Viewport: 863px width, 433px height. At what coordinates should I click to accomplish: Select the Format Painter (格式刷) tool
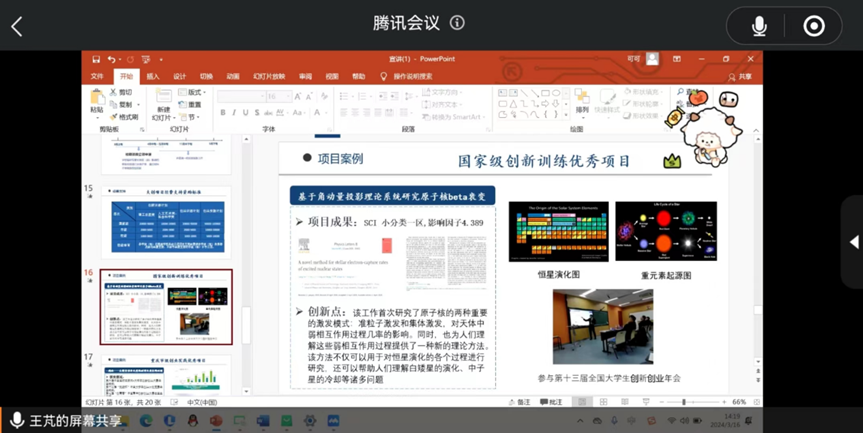pos(126,117)
